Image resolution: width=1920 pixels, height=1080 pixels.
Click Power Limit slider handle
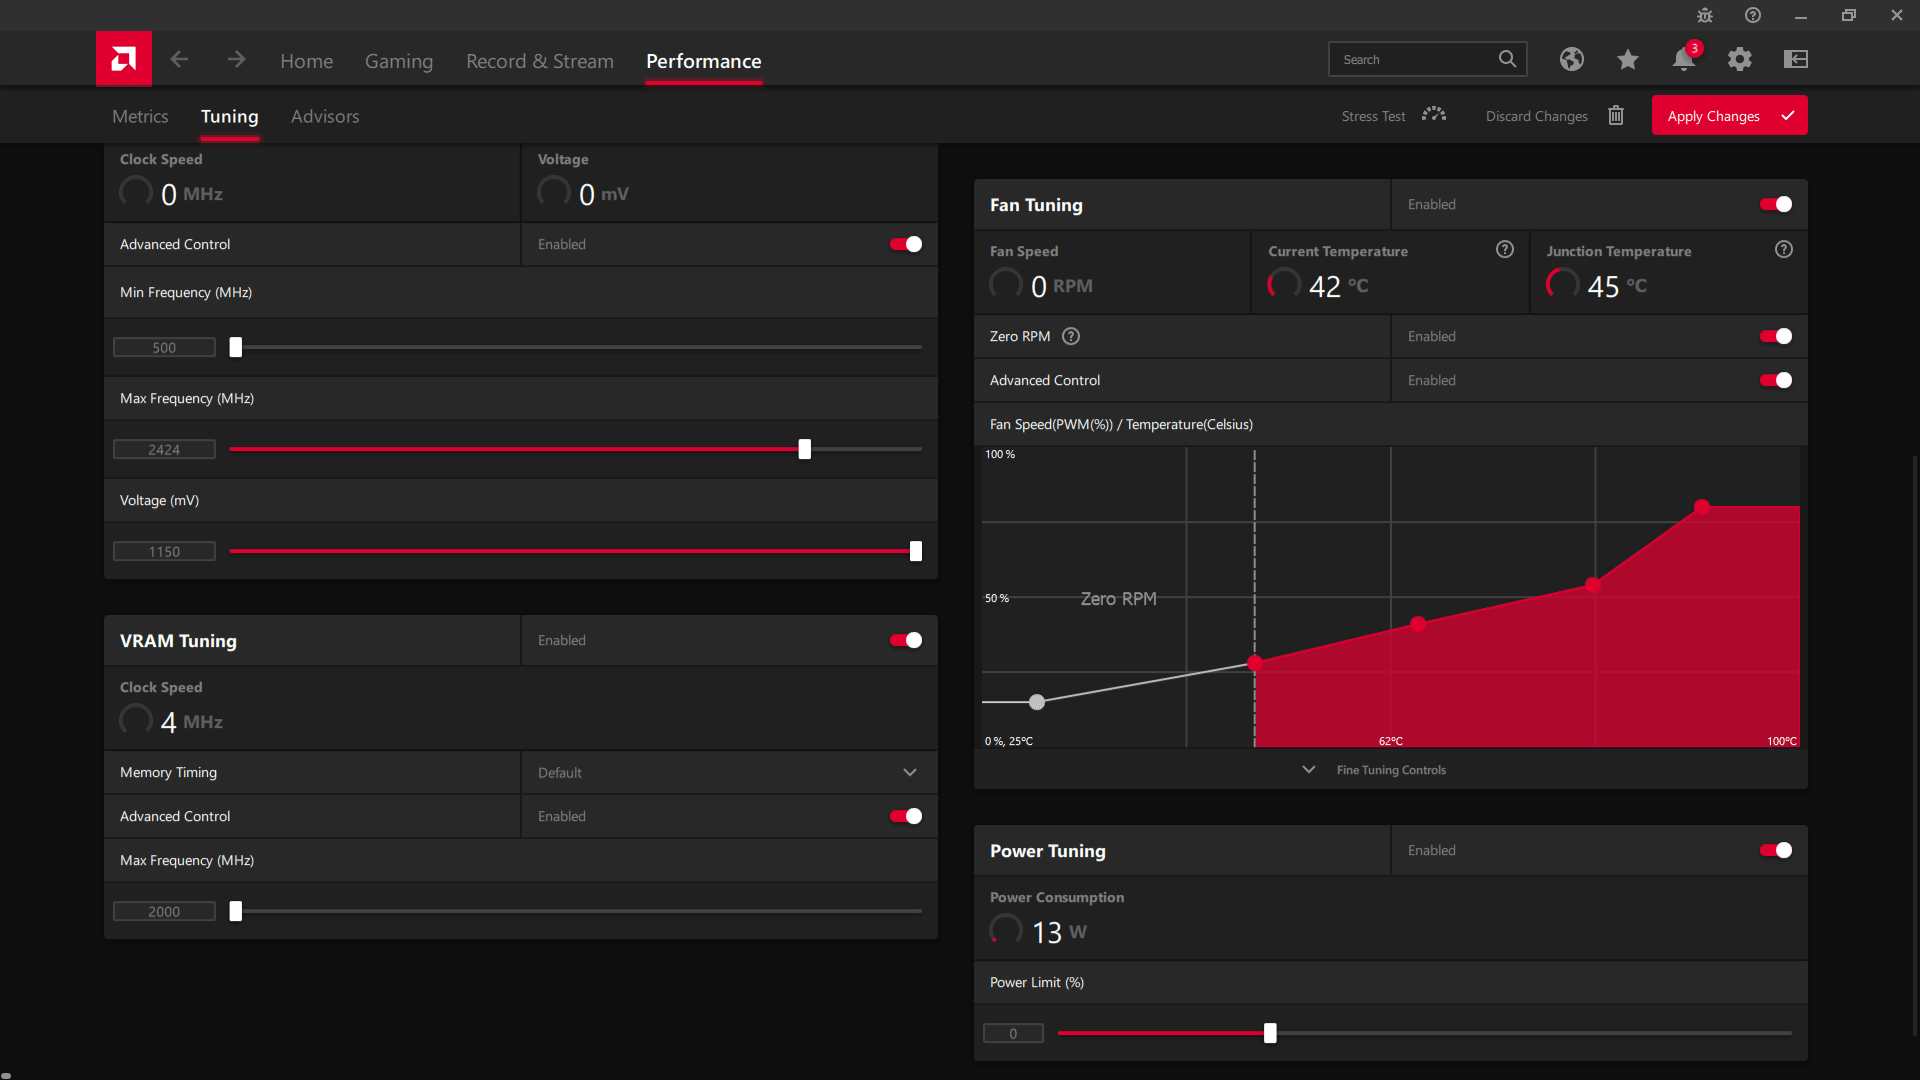click(x=1270, y=1033)
